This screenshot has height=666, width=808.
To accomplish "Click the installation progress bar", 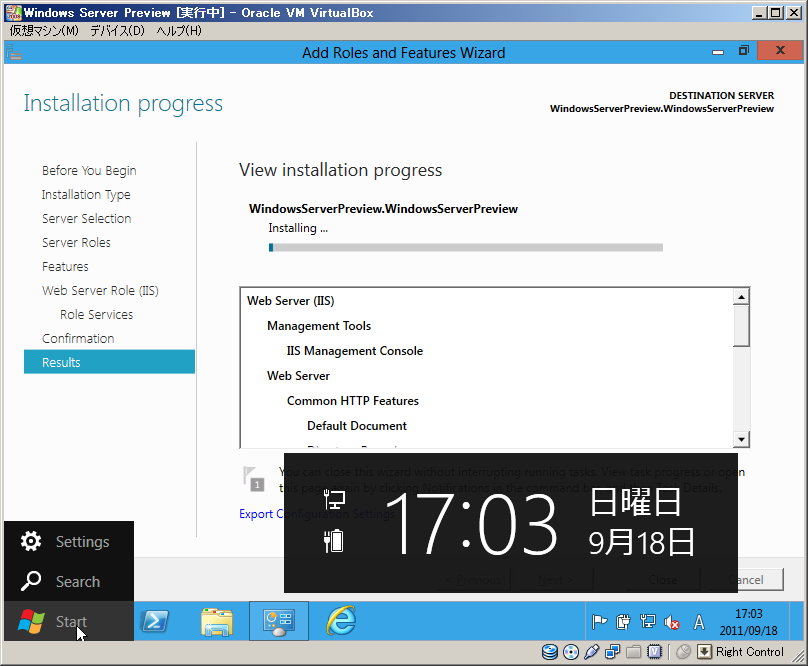I will (x=465, y=247).
